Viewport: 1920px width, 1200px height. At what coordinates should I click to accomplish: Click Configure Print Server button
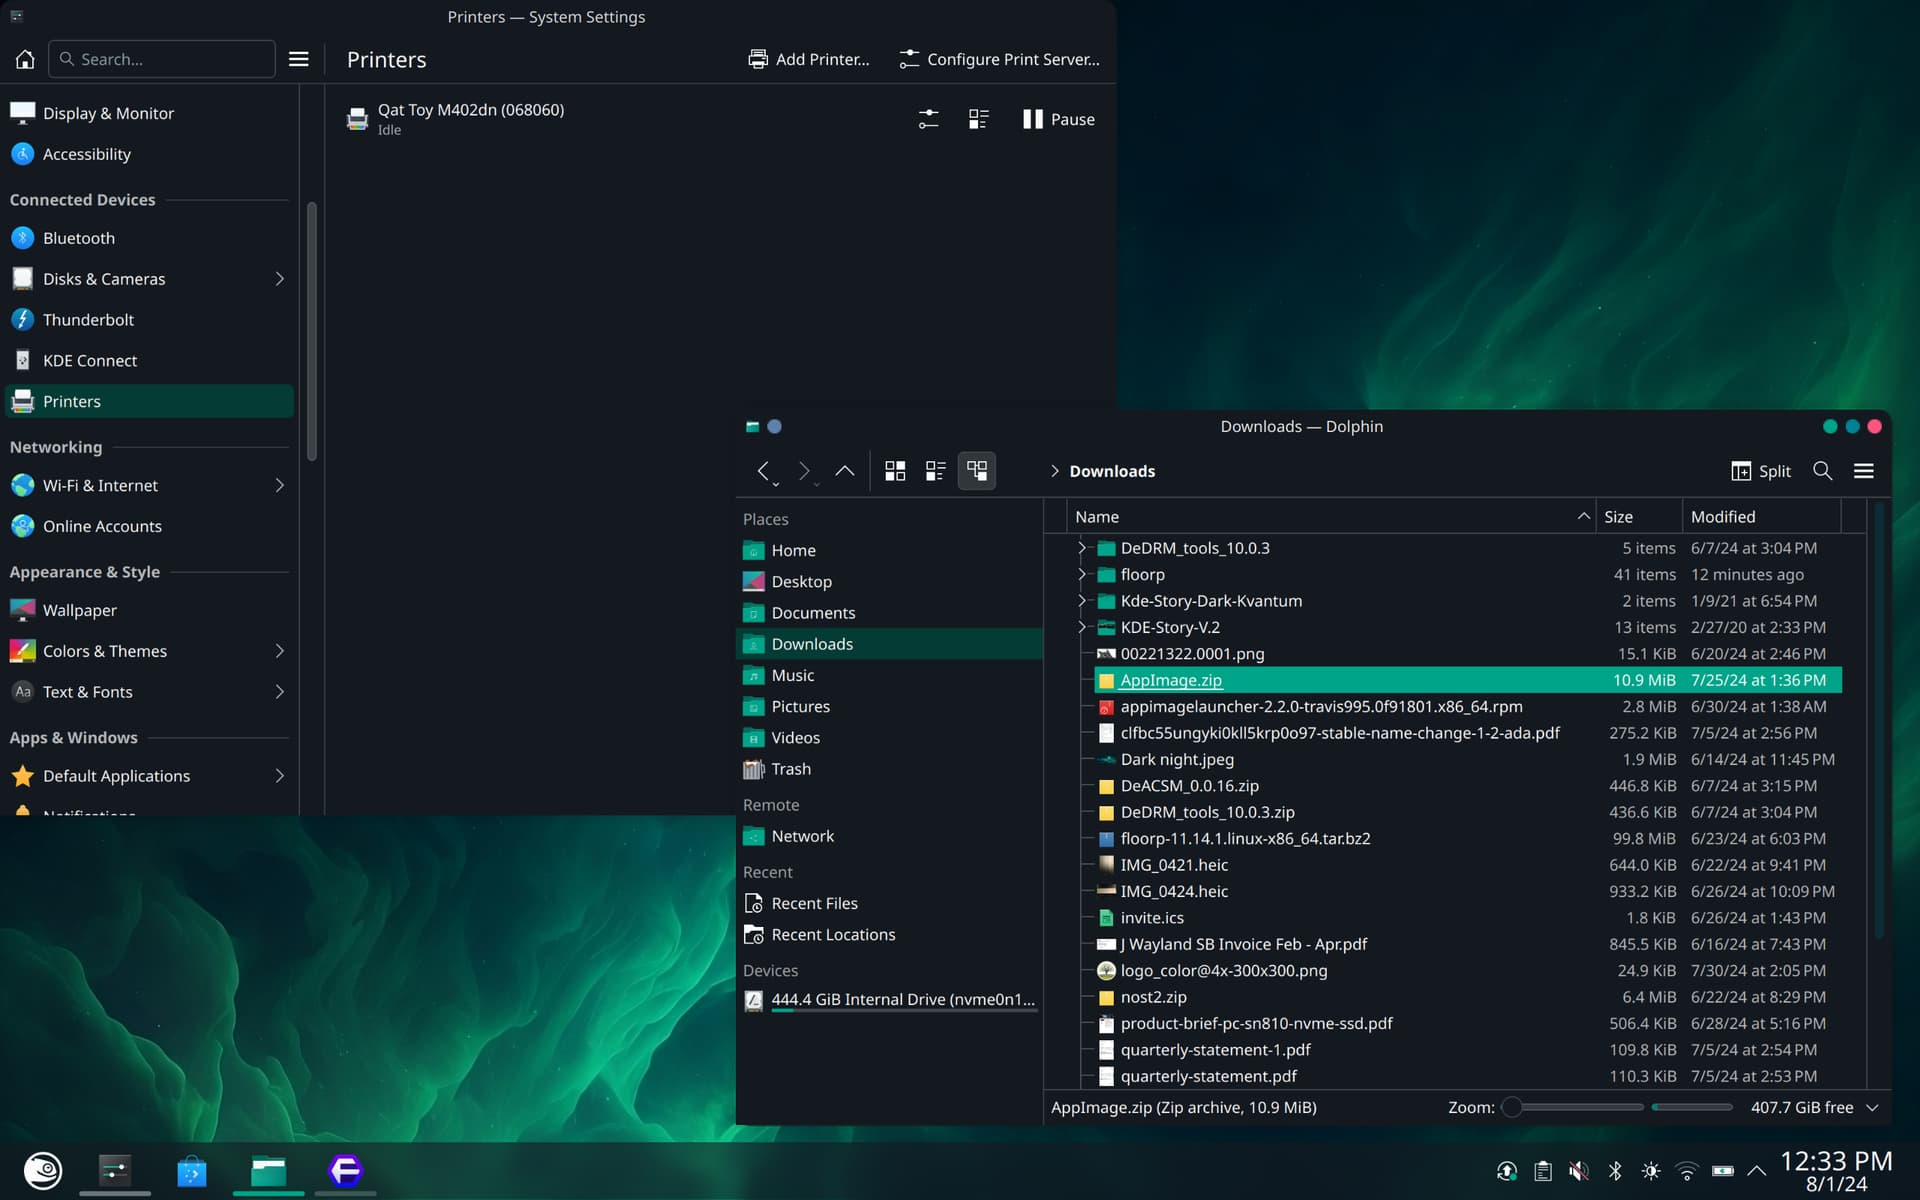coord(999,59)
